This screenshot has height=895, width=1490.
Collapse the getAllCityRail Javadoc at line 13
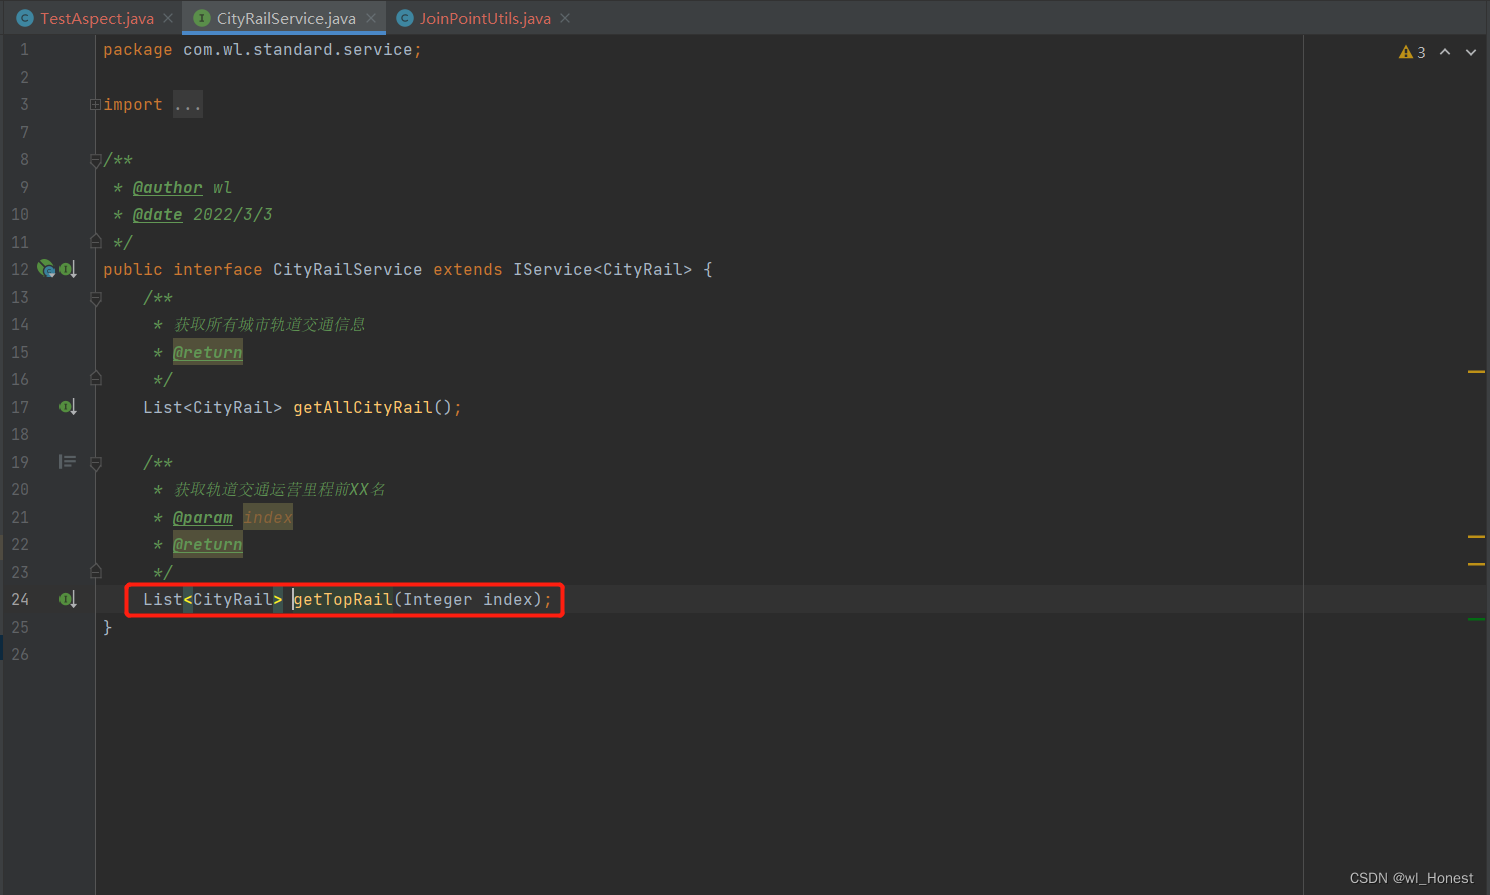click(96, 298)
